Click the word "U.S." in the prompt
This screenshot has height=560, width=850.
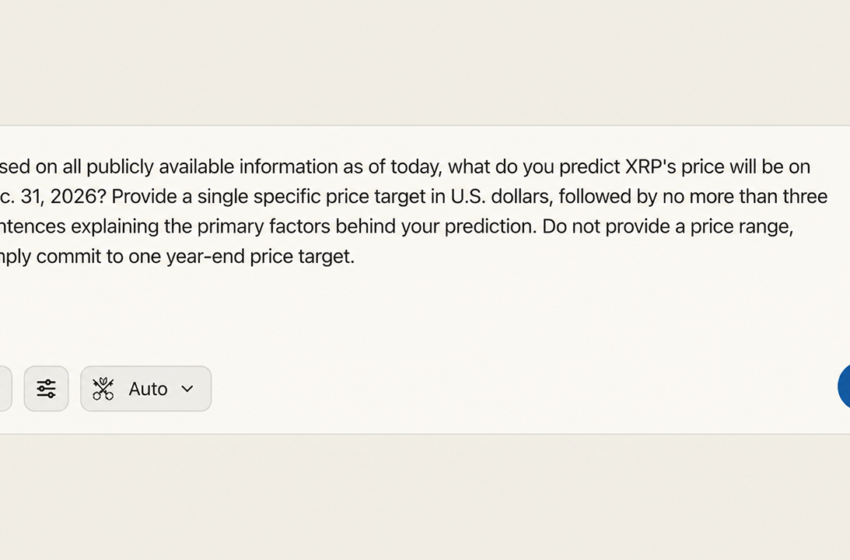pyautogui.click(x=468, y=197)
